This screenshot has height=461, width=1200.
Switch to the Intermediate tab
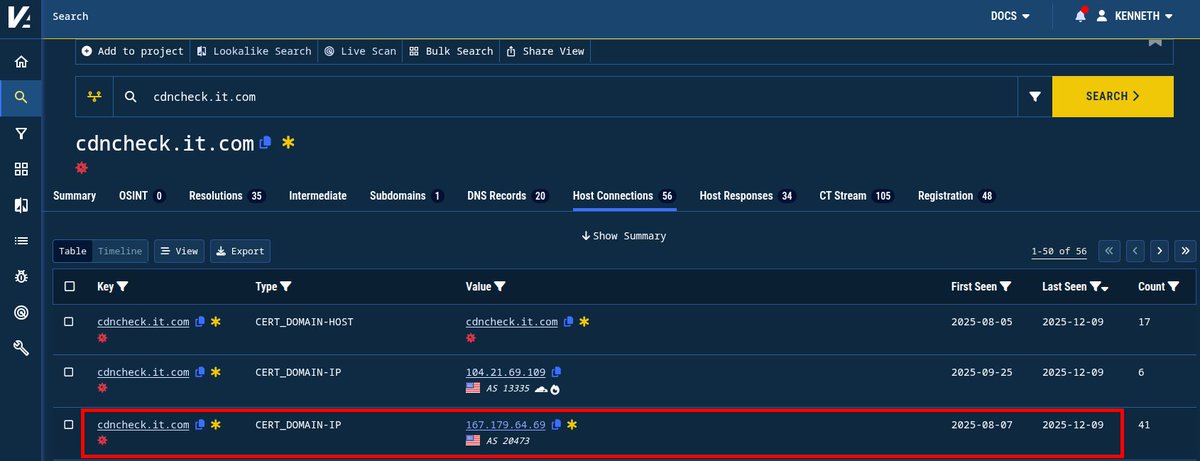317,196
